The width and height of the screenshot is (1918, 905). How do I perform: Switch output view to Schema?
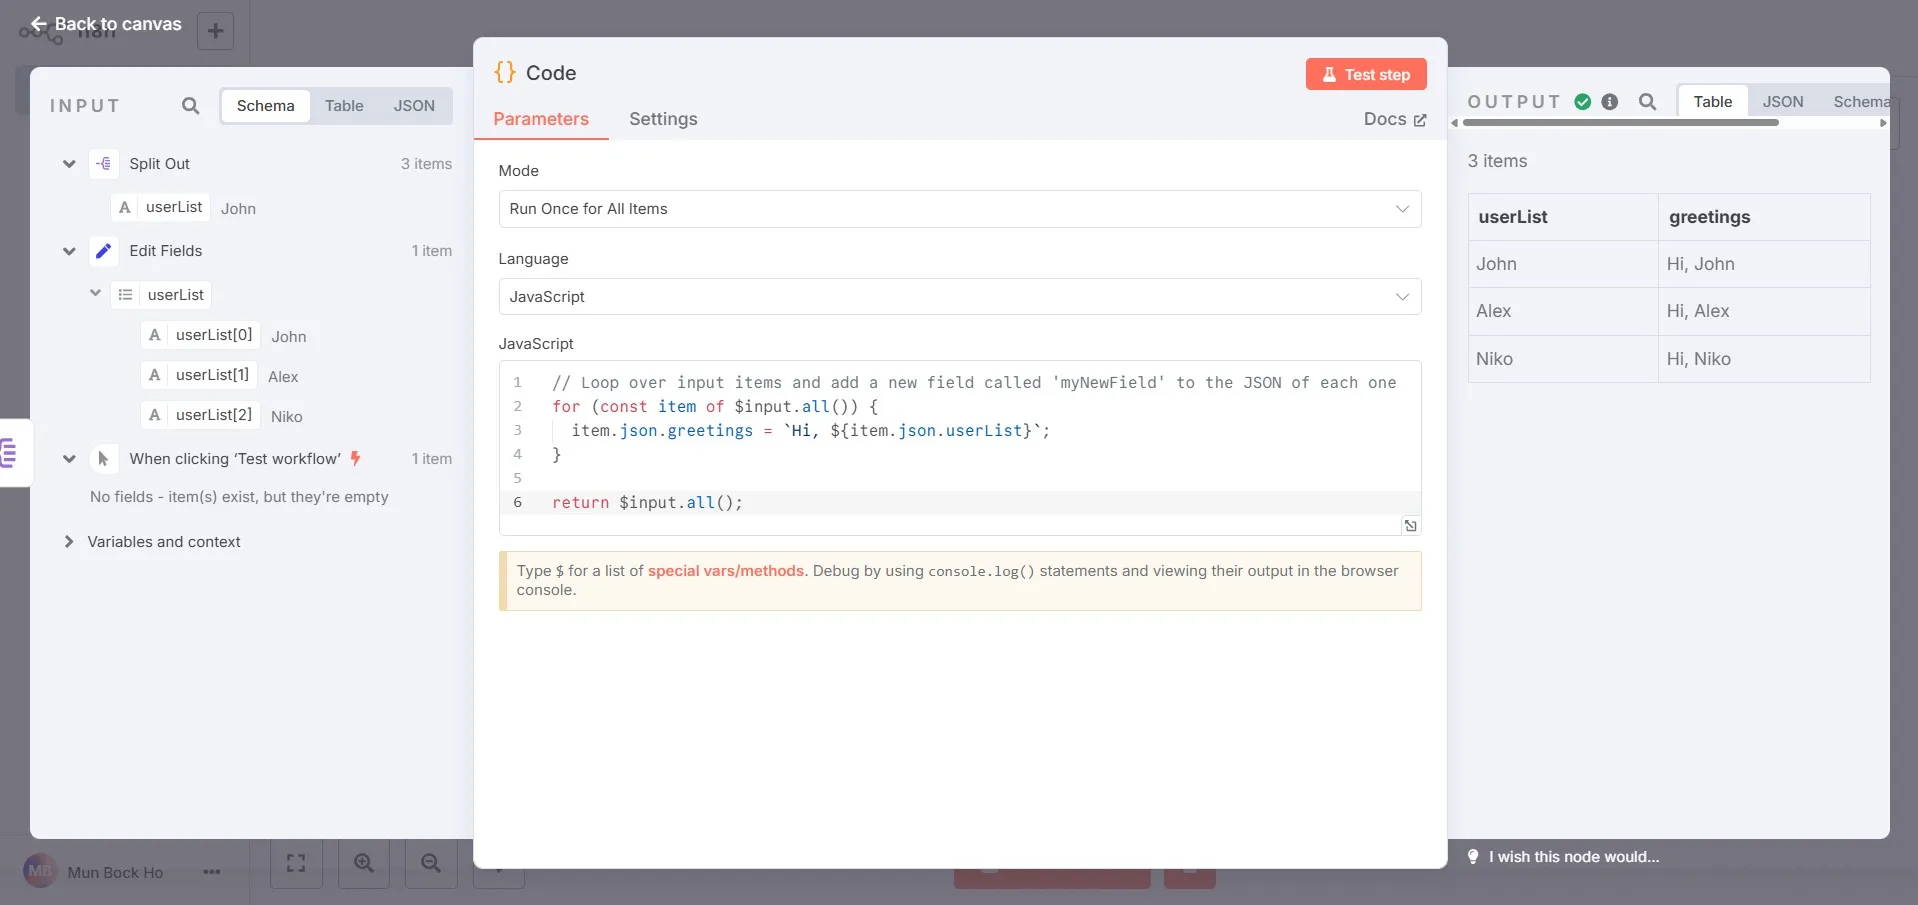click(1860, 101)
